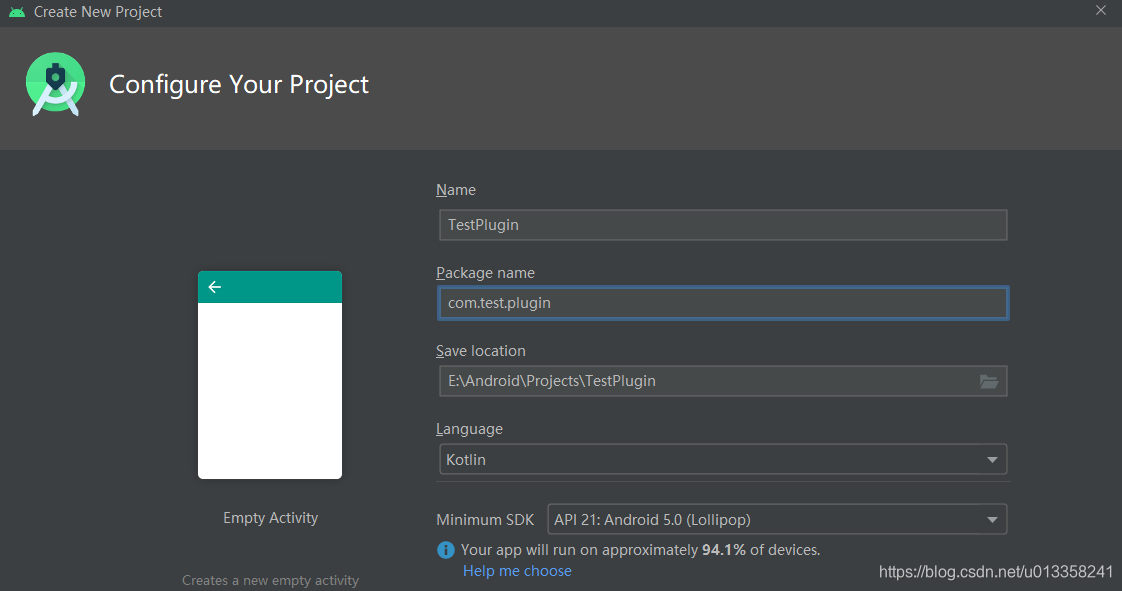Open the Help me choose link
The image size is (1122, 591).
point(517,570)
